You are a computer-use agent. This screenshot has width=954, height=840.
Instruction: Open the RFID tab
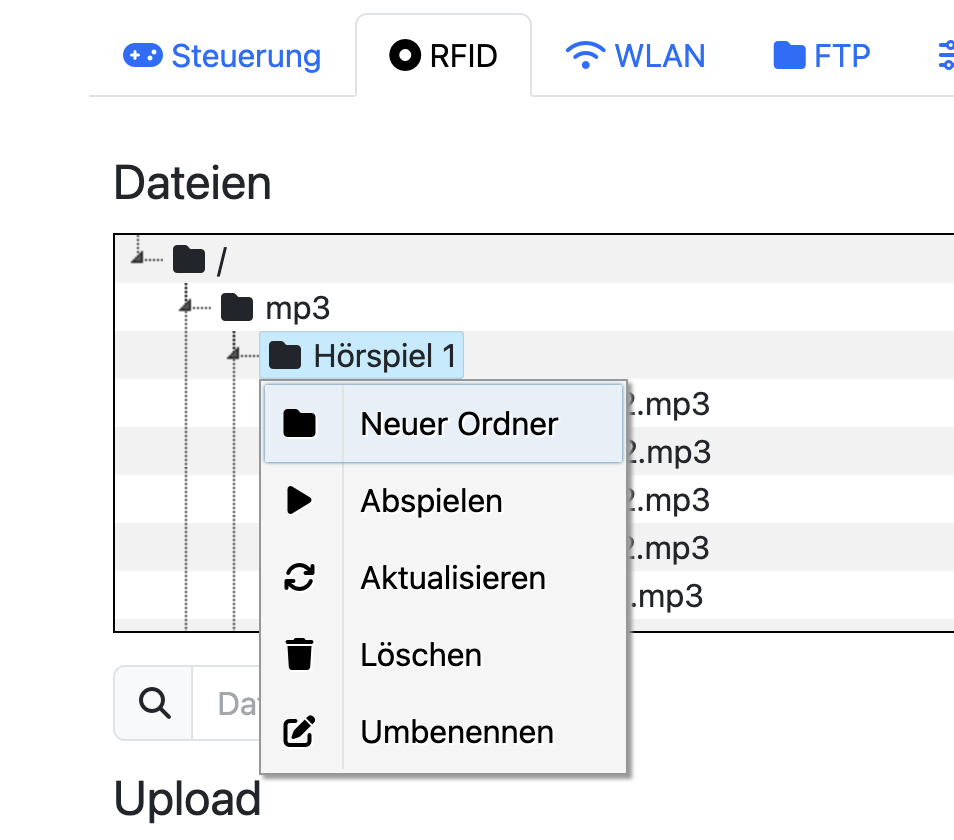(443, 56)
